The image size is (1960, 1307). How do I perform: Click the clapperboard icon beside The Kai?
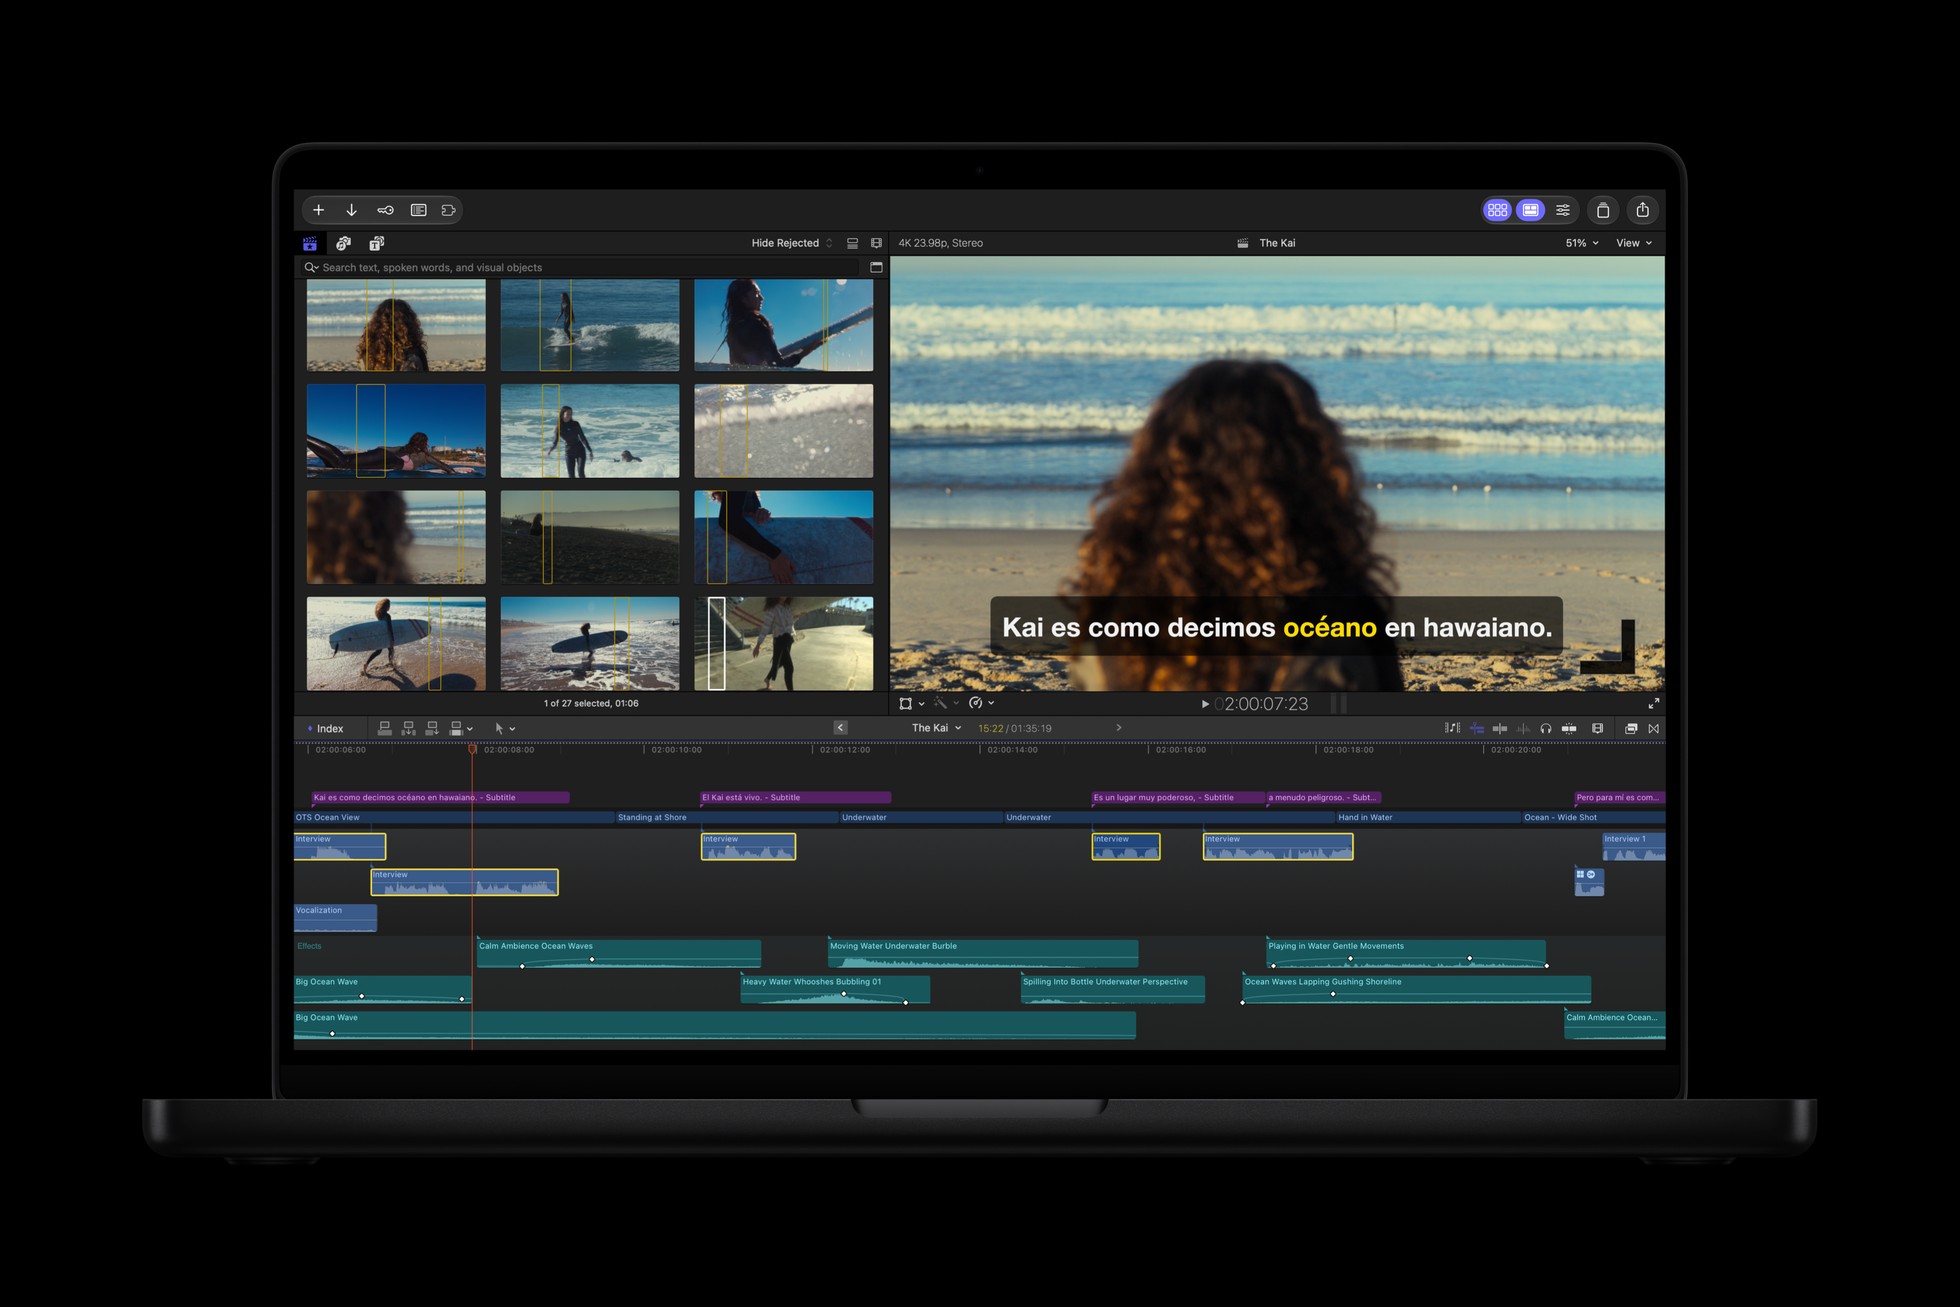click(x=1242, y=243)
